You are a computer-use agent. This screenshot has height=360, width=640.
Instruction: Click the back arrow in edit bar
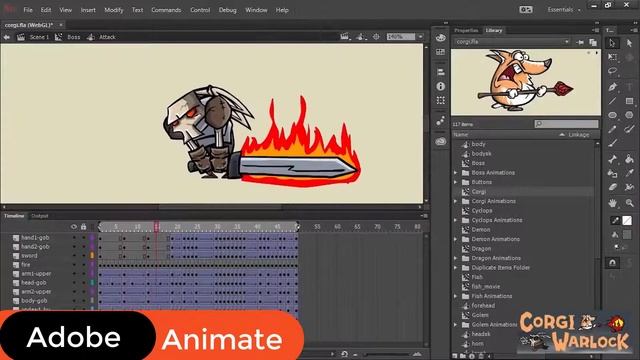[7, 37]
